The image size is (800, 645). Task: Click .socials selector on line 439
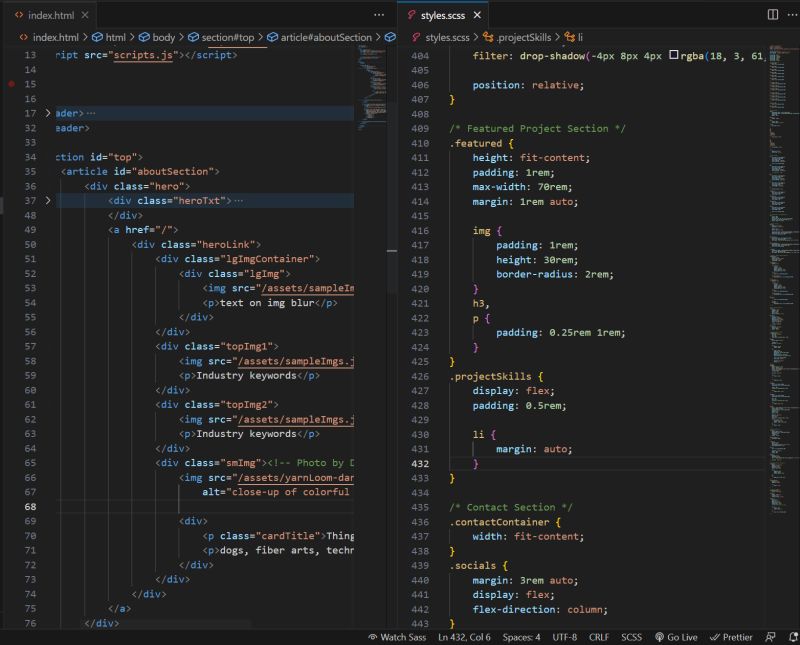472,566
